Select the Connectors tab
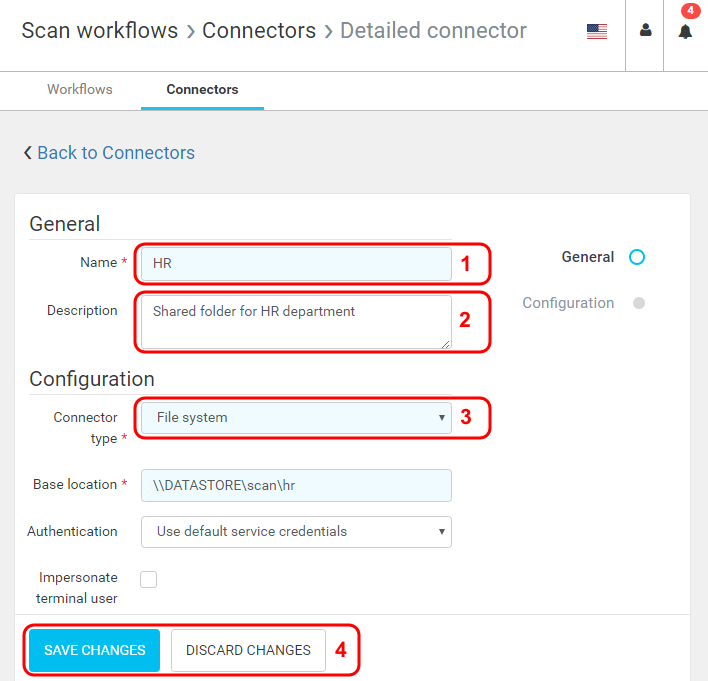Viewport: 708px width, 681px height. (202, 90)
